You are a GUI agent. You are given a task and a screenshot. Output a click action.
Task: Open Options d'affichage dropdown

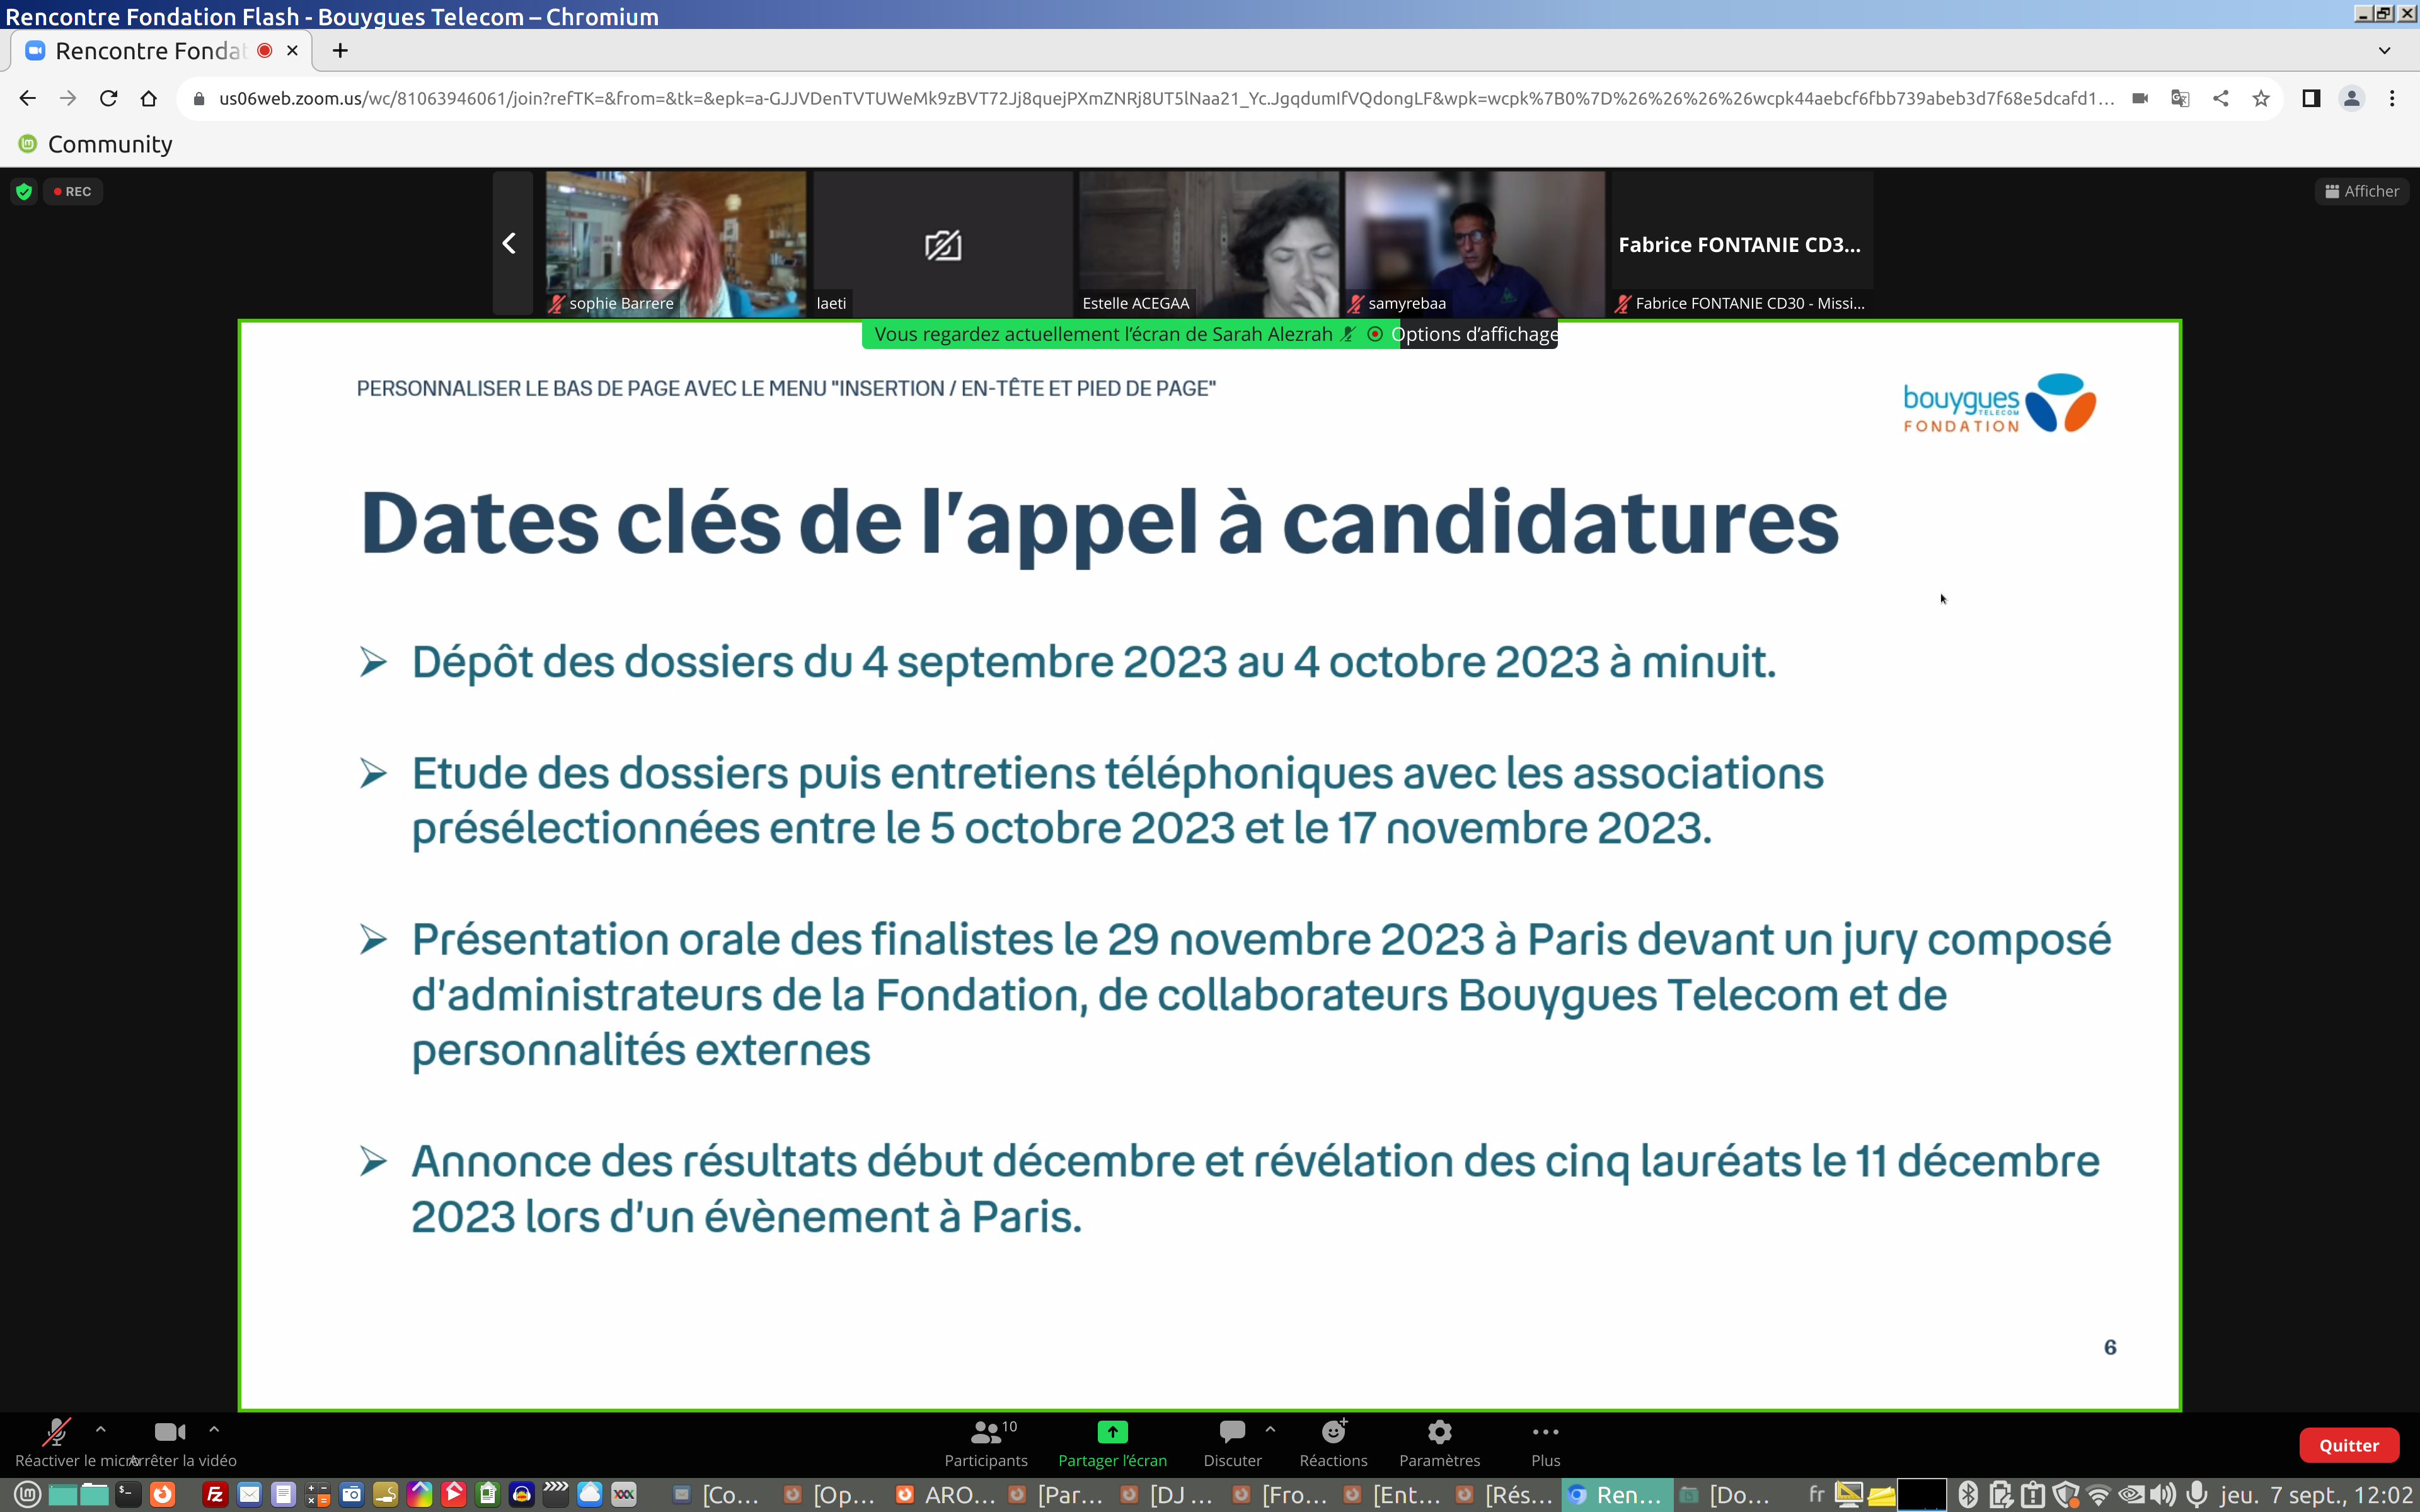tap(1473, 334)
